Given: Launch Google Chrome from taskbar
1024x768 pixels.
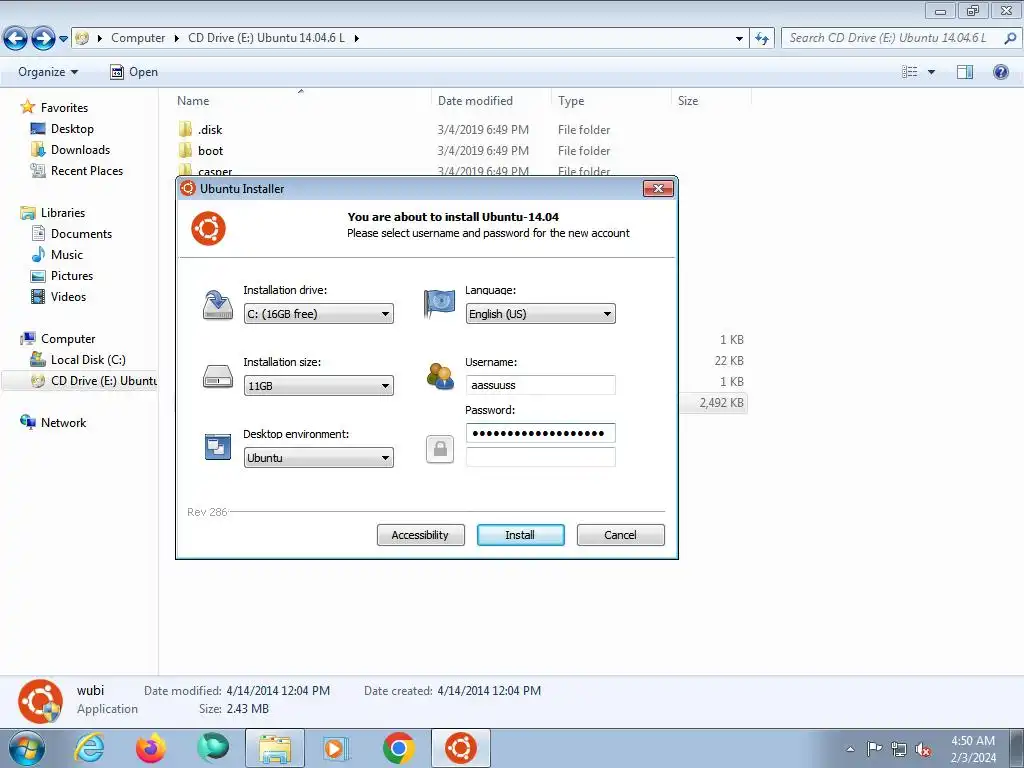Looking at the screenshot, I should [399, 748].
